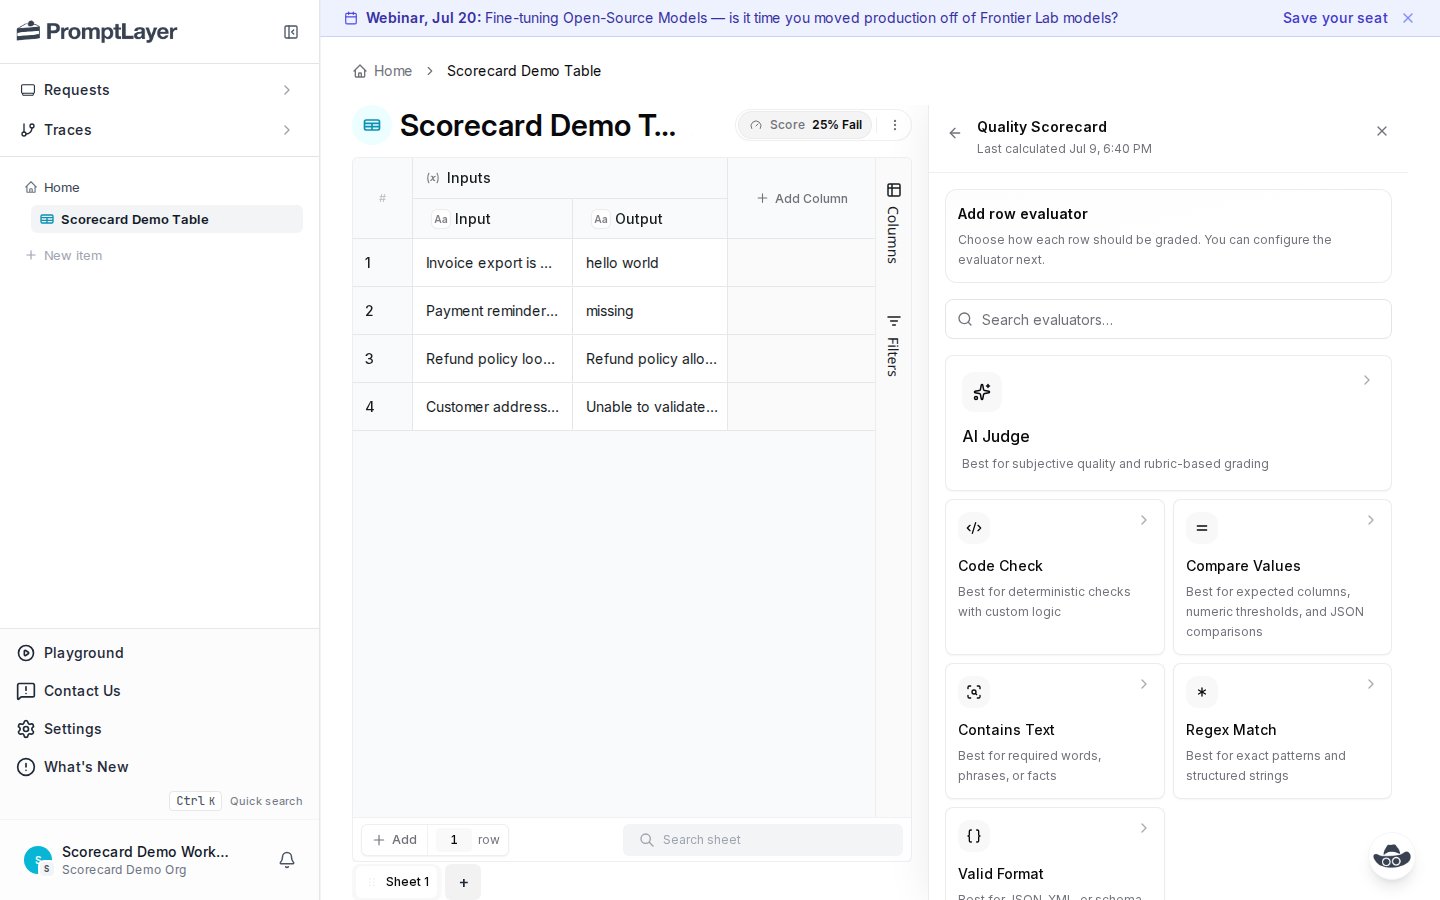Click the Code Check code icon
Screen dimensions: 1440x900
pyautogui.click(x=974, y=528)
